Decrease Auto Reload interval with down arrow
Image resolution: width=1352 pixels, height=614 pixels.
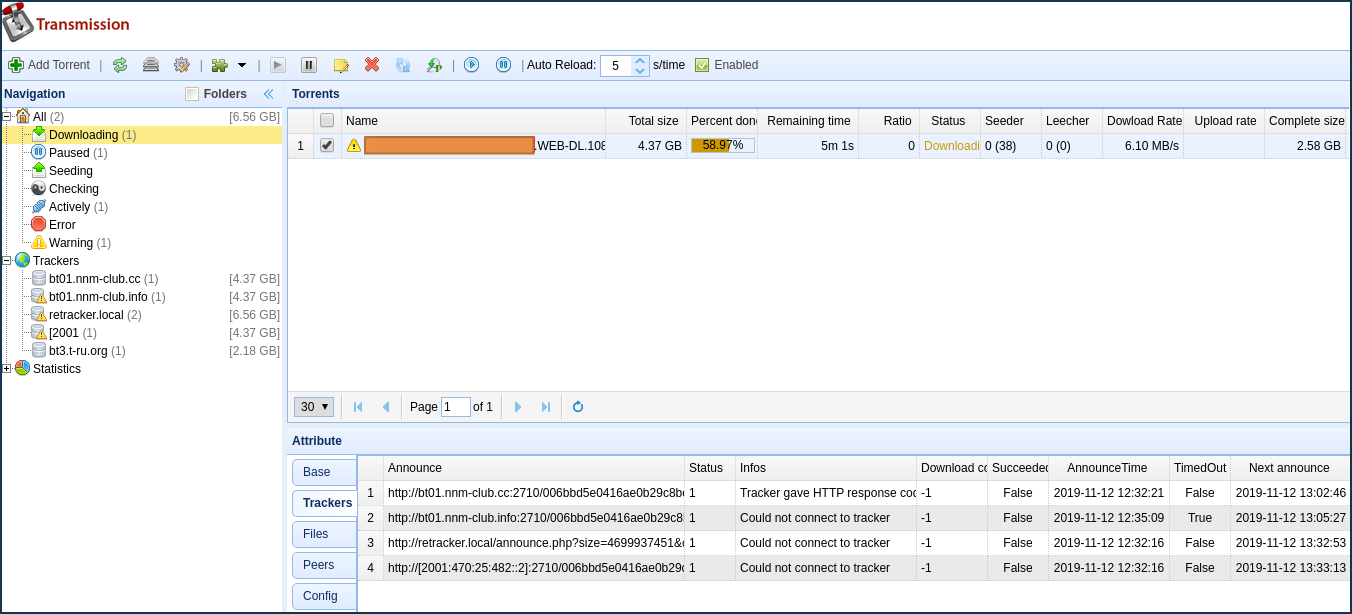tap(641, 71)
